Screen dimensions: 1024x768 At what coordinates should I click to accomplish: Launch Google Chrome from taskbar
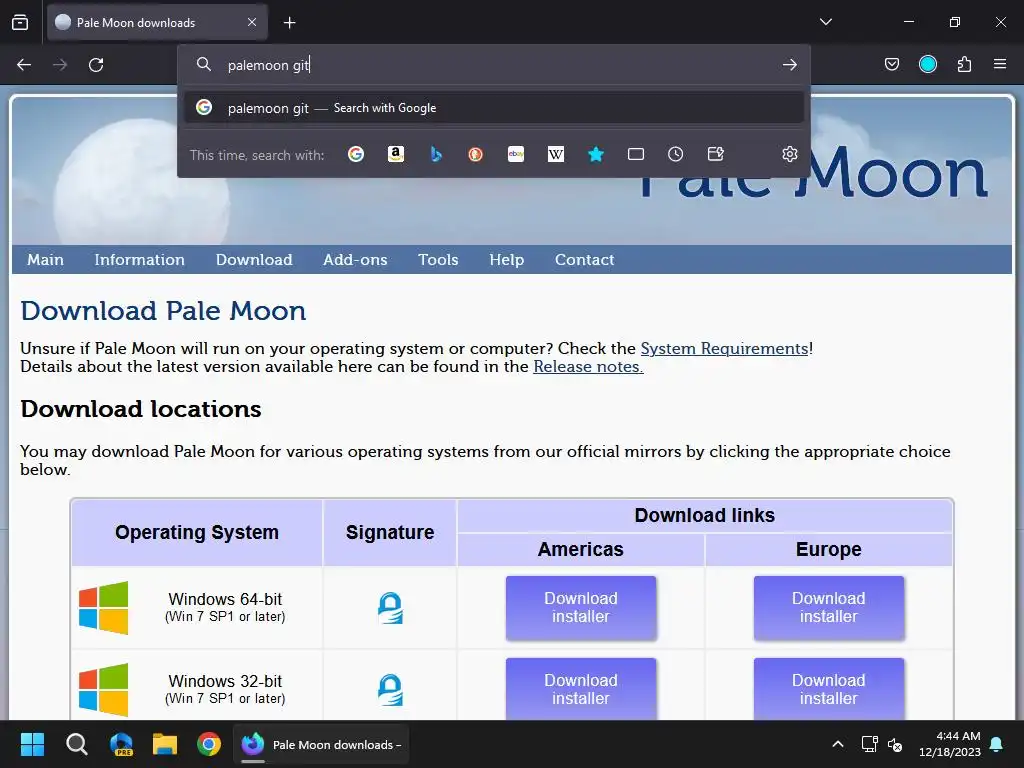(x=209, y=744)
